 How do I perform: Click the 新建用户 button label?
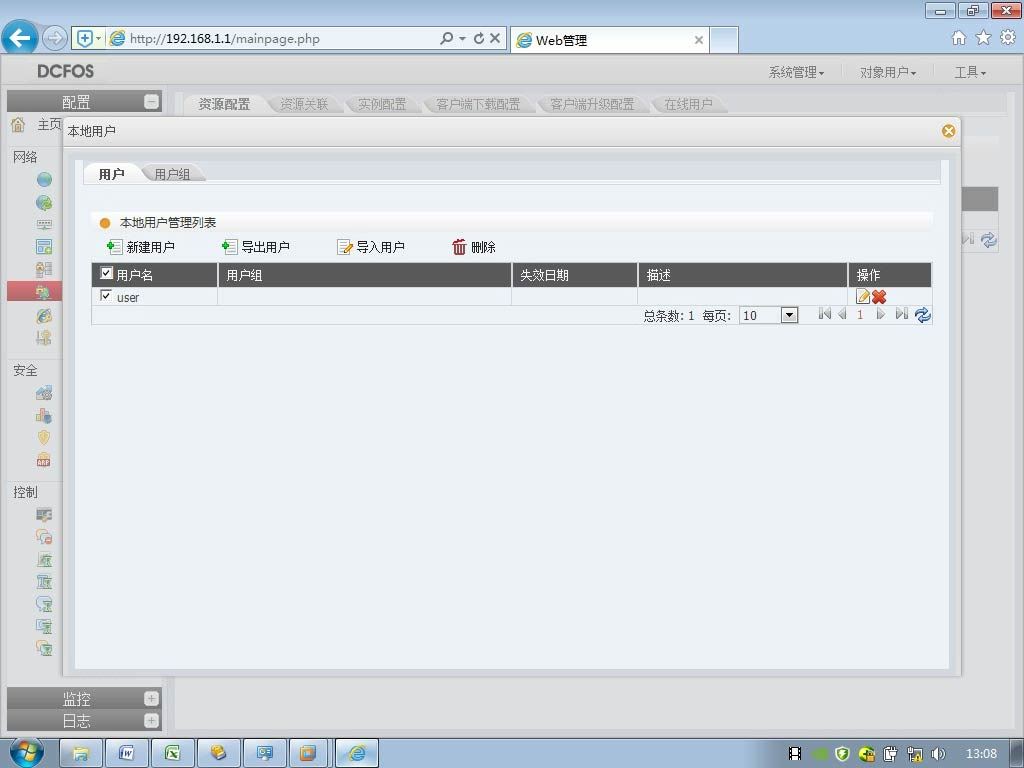click(x=150, y=248)
